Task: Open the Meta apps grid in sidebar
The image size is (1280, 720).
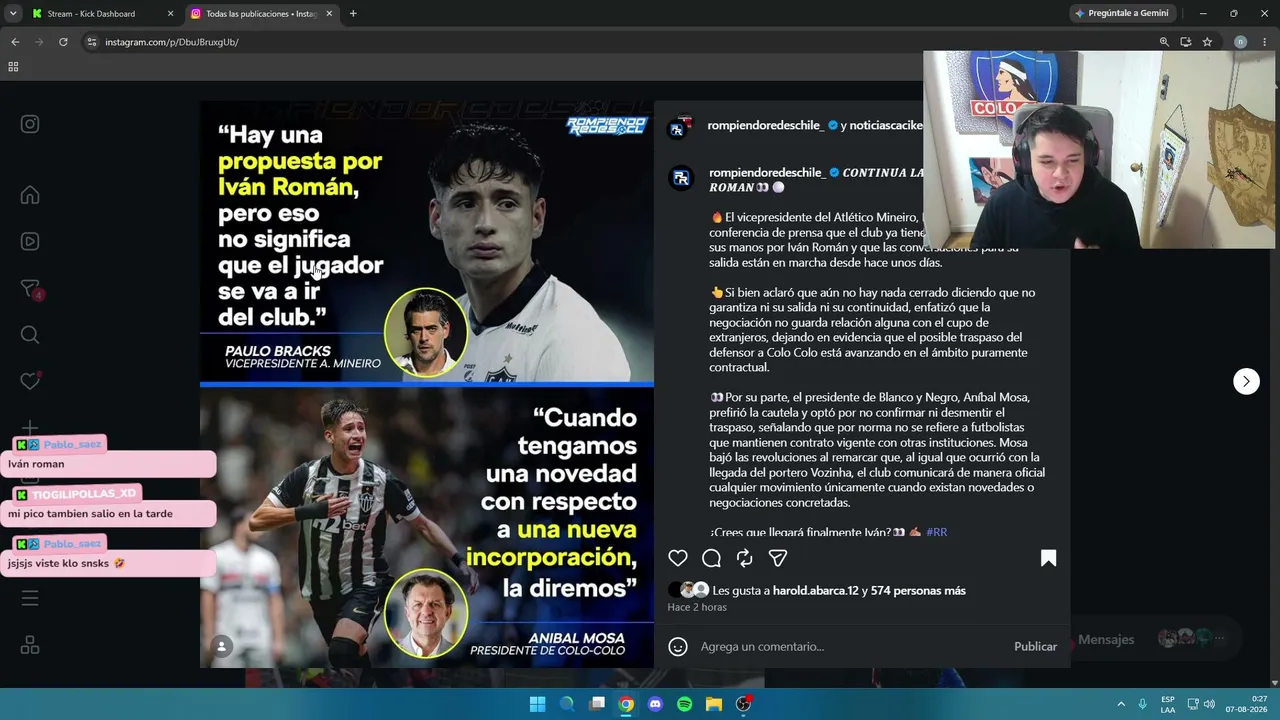Action: (30, 645)
